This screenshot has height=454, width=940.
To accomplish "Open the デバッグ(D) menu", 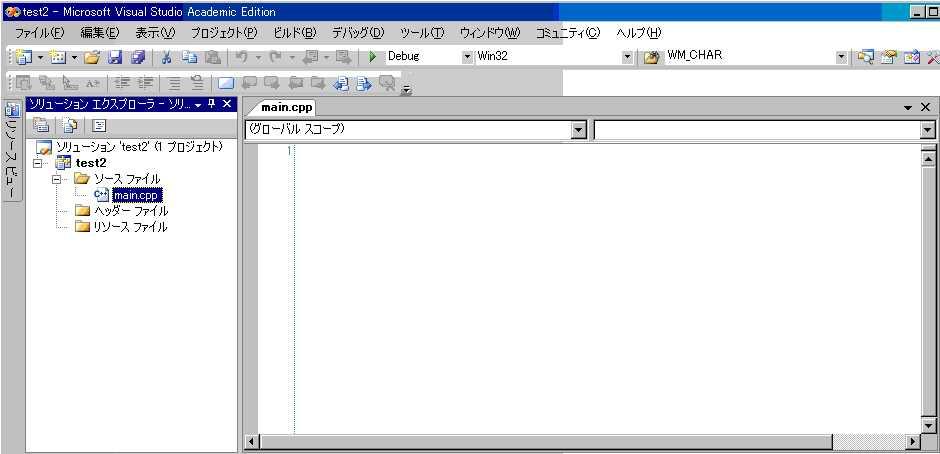I will click(357, 32).
